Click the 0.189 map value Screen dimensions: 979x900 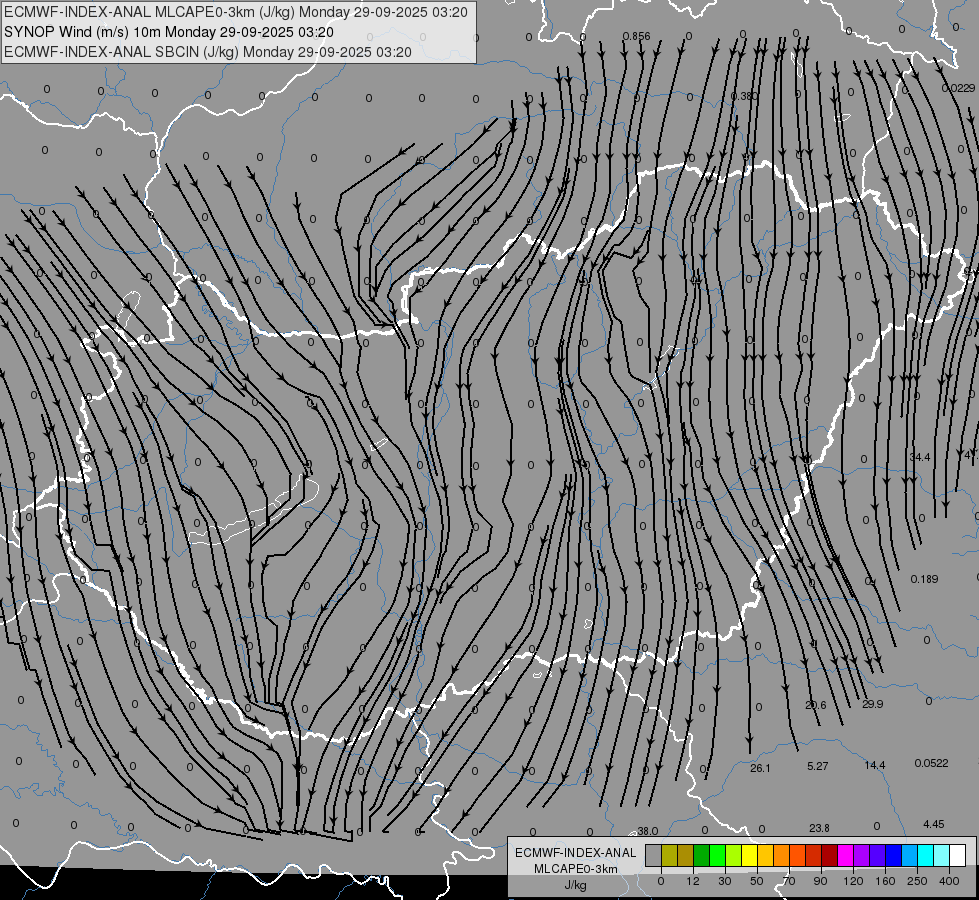click(x=924, y=579)
